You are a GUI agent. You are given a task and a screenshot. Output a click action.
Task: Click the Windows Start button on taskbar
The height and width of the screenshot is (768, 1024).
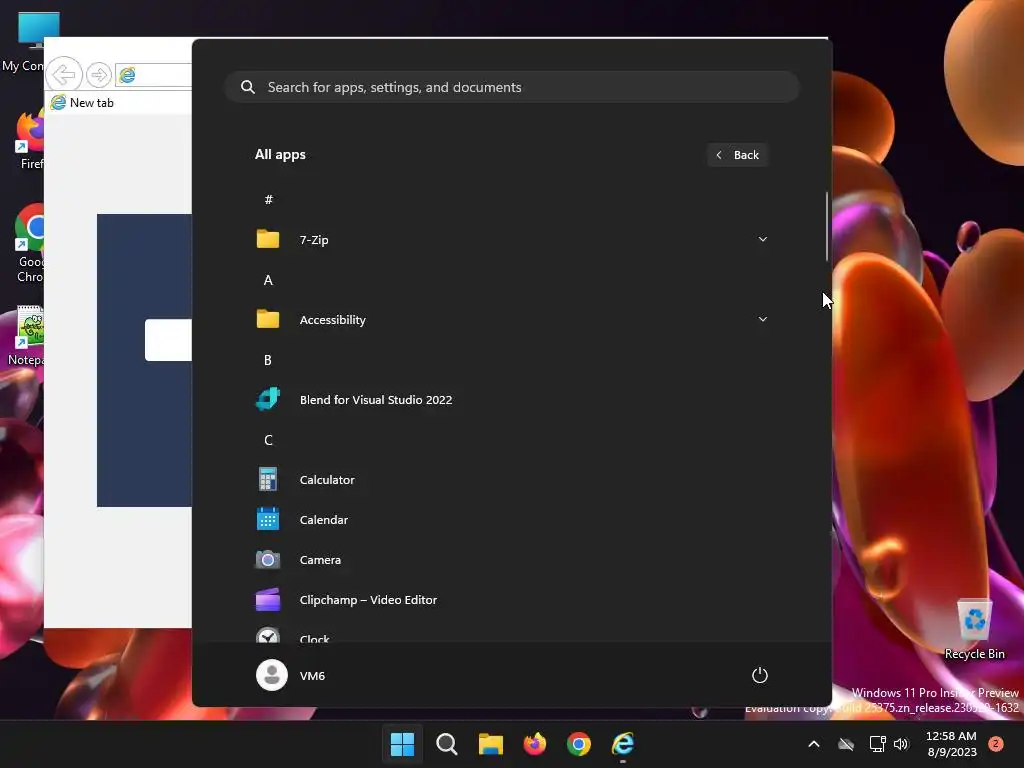402,744
